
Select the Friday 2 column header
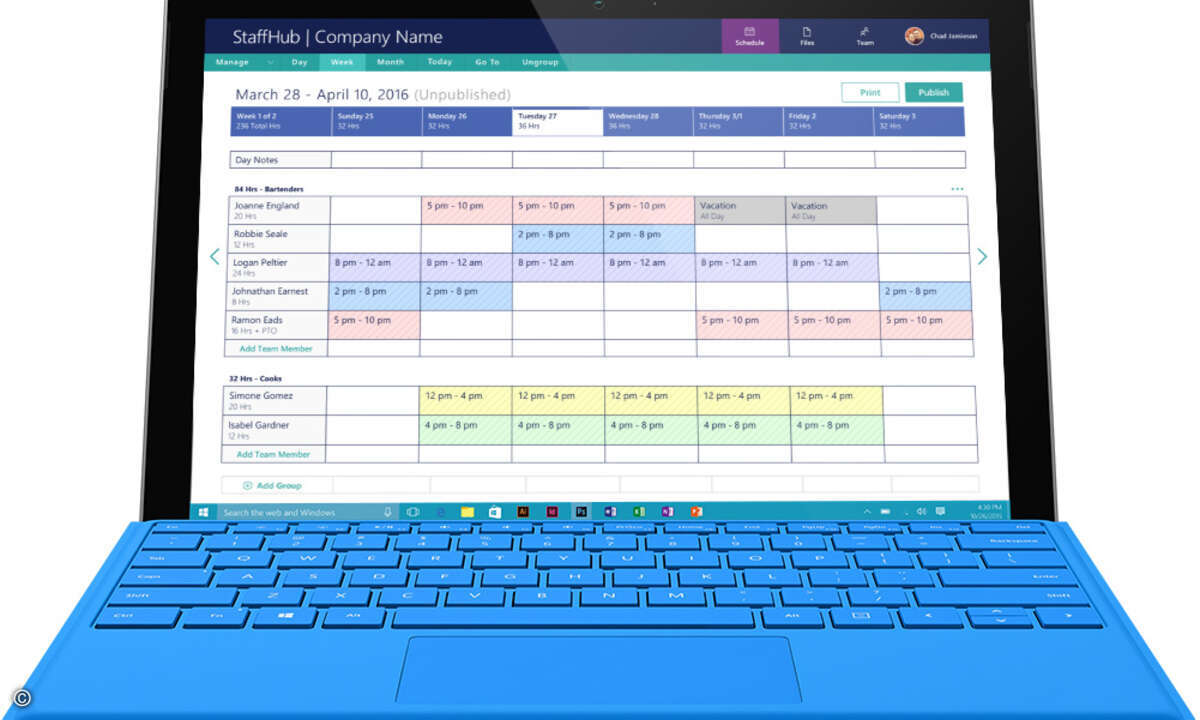(829, 122)
